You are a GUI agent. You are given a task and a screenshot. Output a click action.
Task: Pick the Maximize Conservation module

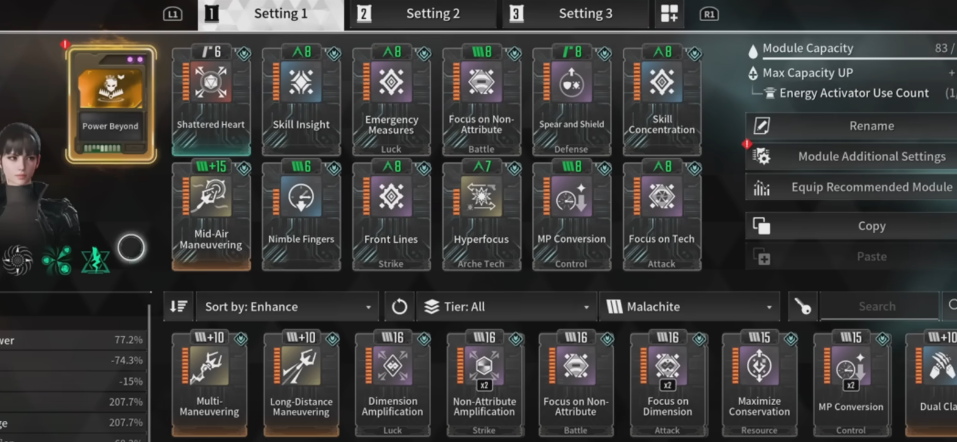point(759,383)
